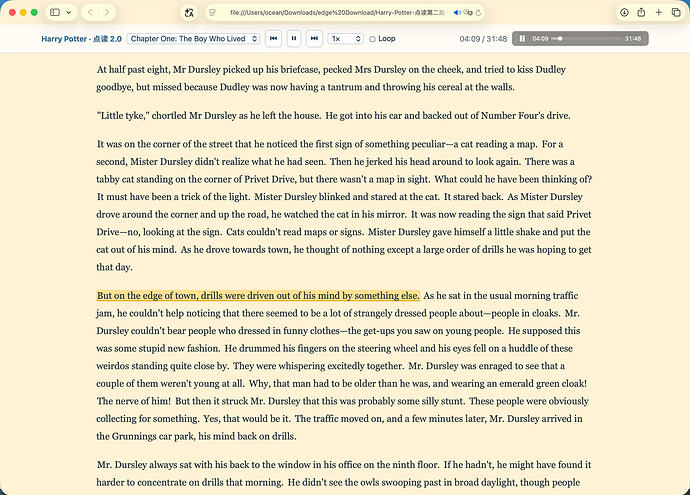Enable the Loop checkbox

372,39
